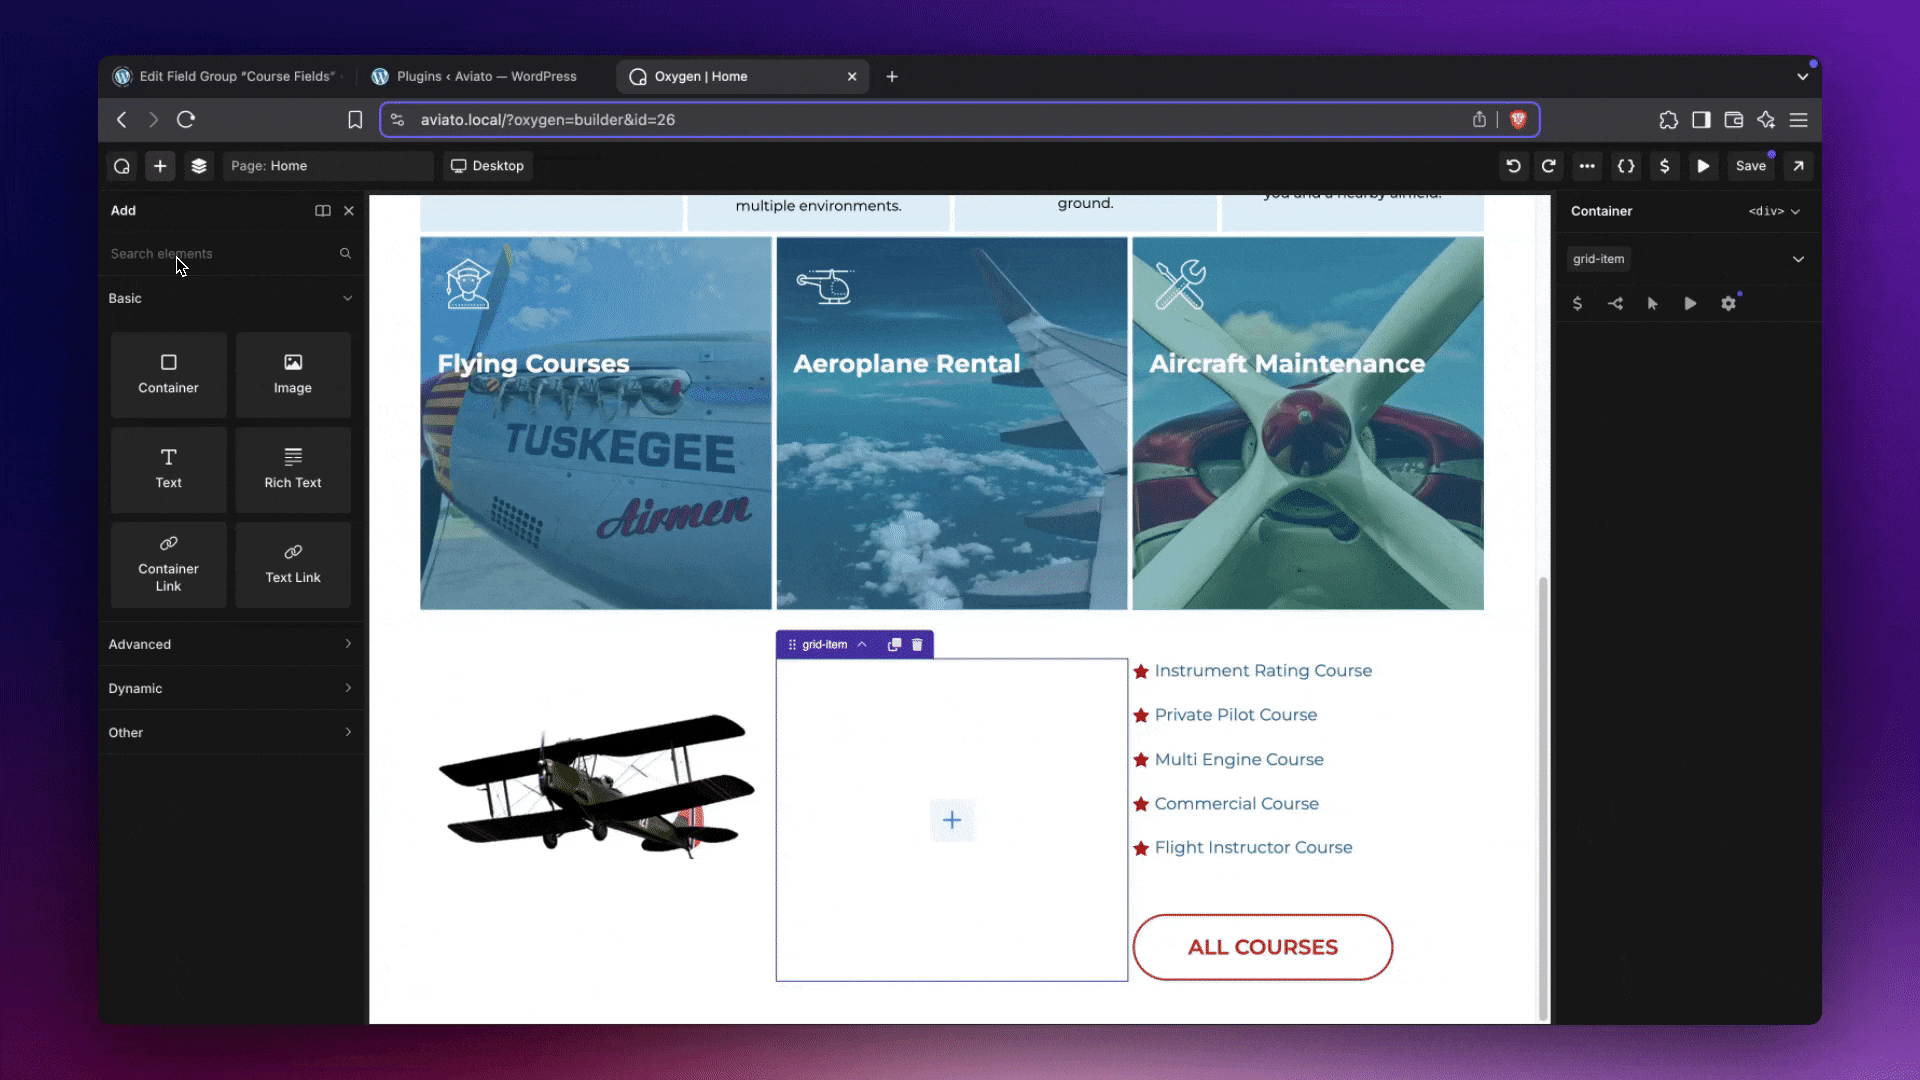Open the play animation tab in properties
This screenshot has width=1920, height=1080.
click(x=1690, y=304)
